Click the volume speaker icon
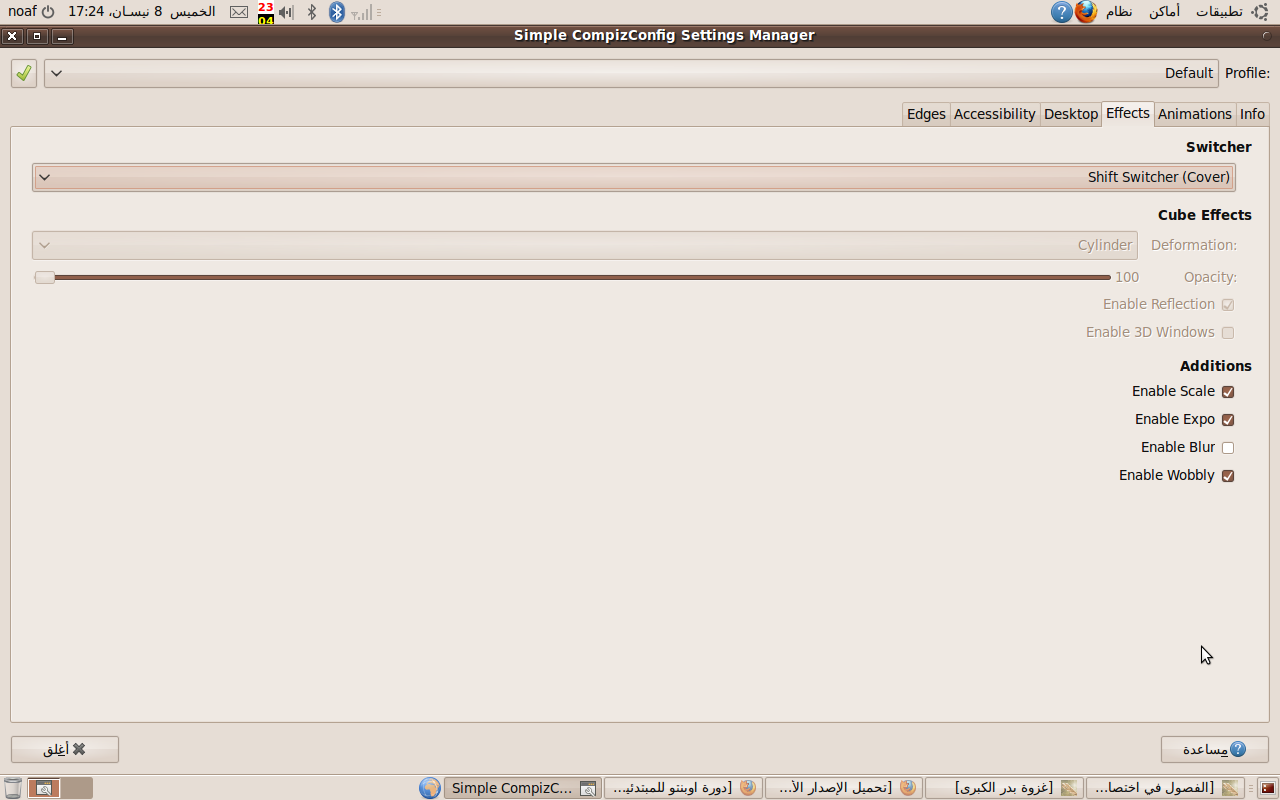This screenshot has width=1280, height=800. pyautogui.click(x=286, y=12)
